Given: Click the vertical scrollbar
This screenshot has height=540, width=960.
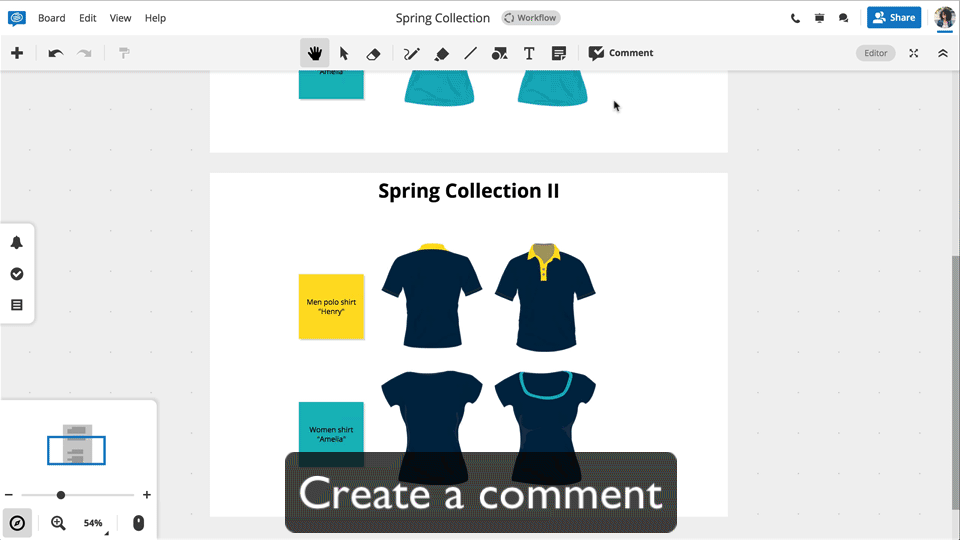Looking at the screenshot, I should click(955, 382).
